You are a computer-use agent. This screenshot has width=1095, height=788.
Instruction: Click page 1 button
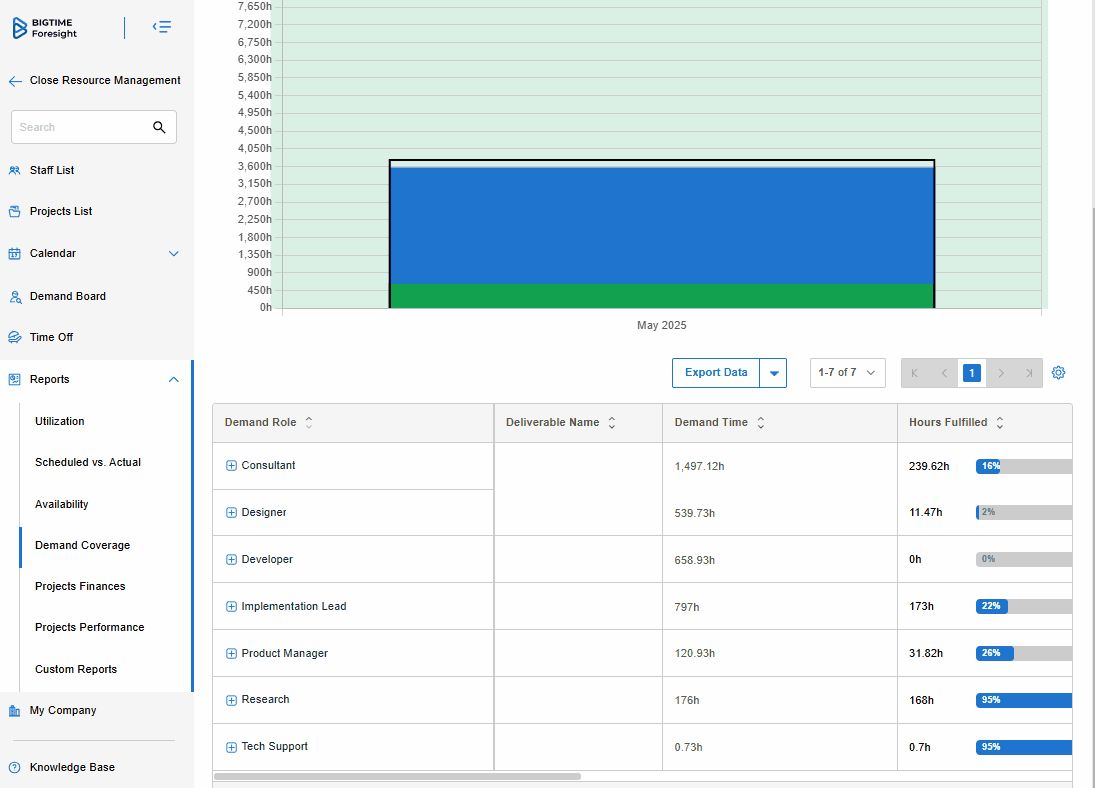pyautogui.click(x=971, y=373)
